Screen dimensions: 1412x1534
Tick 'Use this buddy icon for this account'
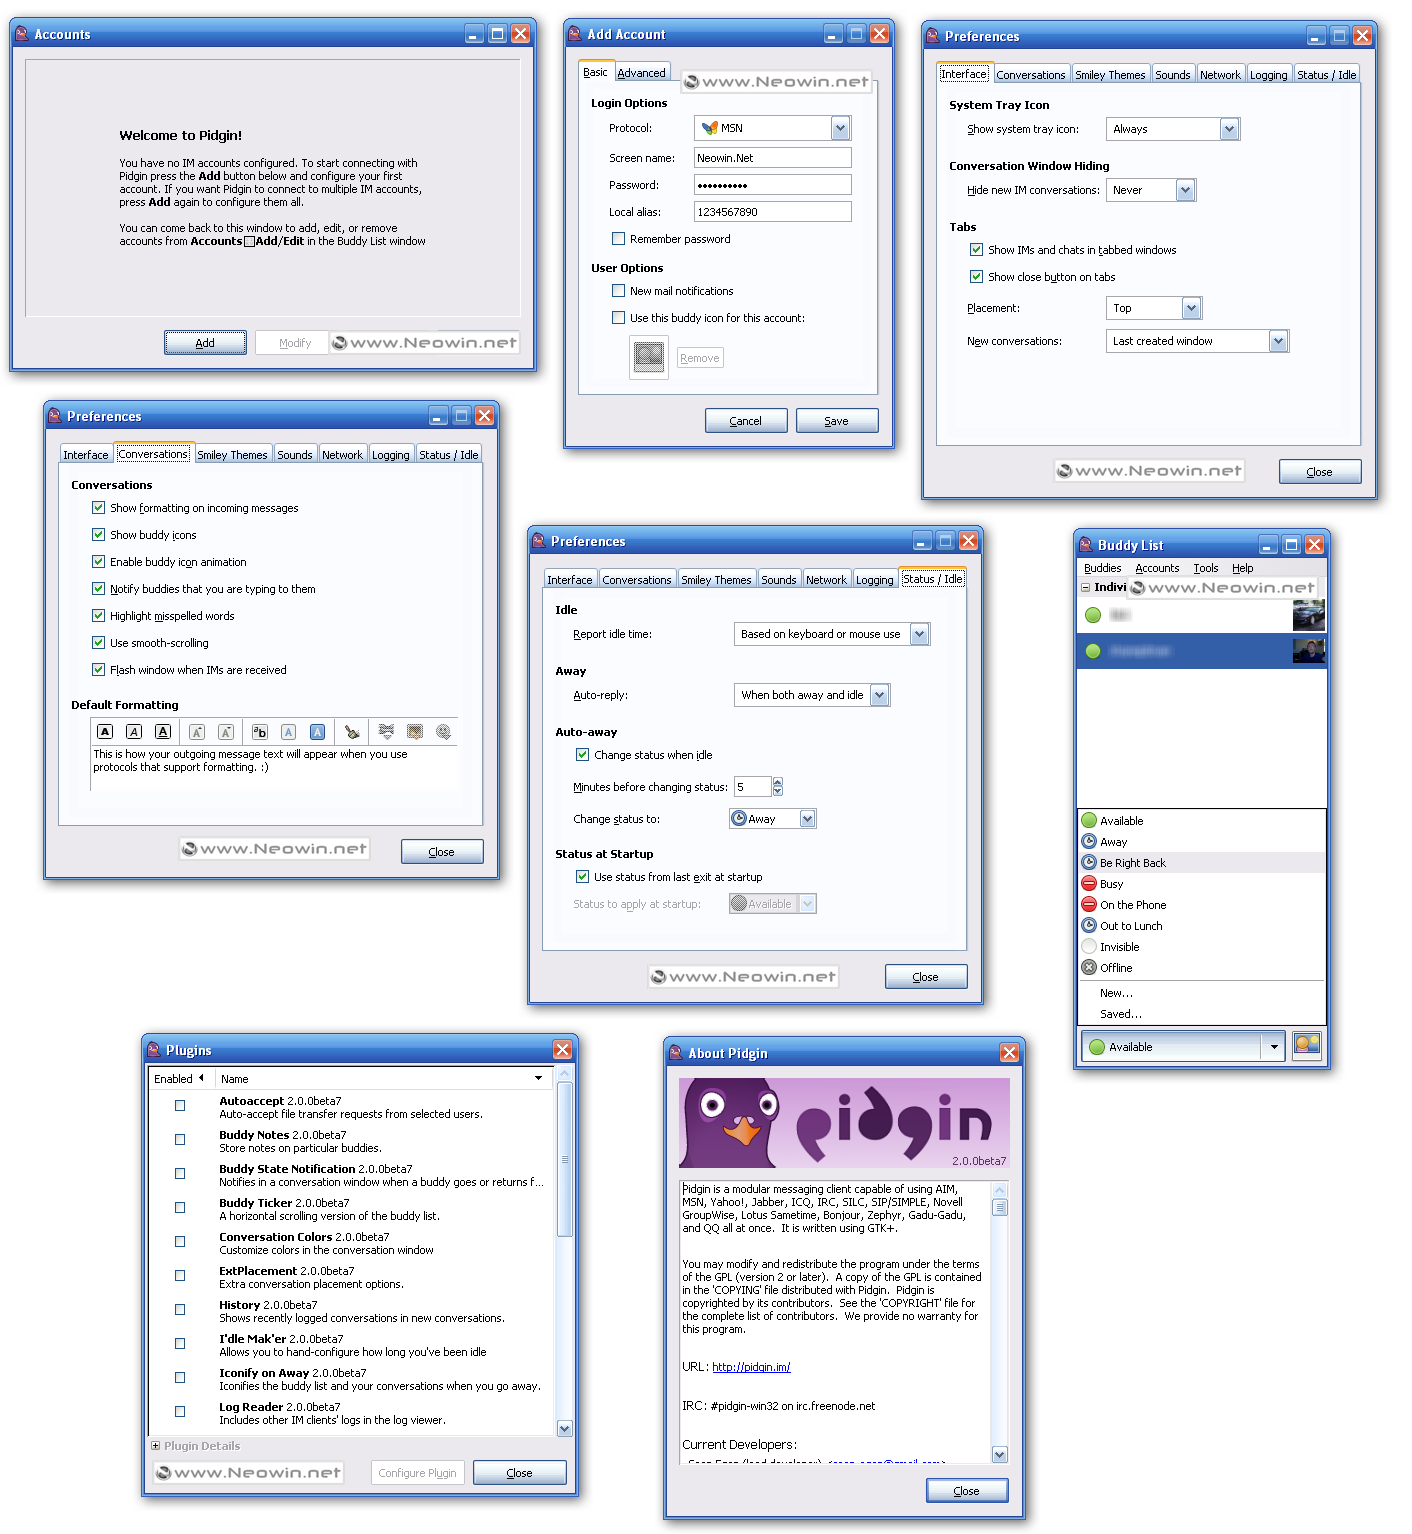[x=619, y=318]
